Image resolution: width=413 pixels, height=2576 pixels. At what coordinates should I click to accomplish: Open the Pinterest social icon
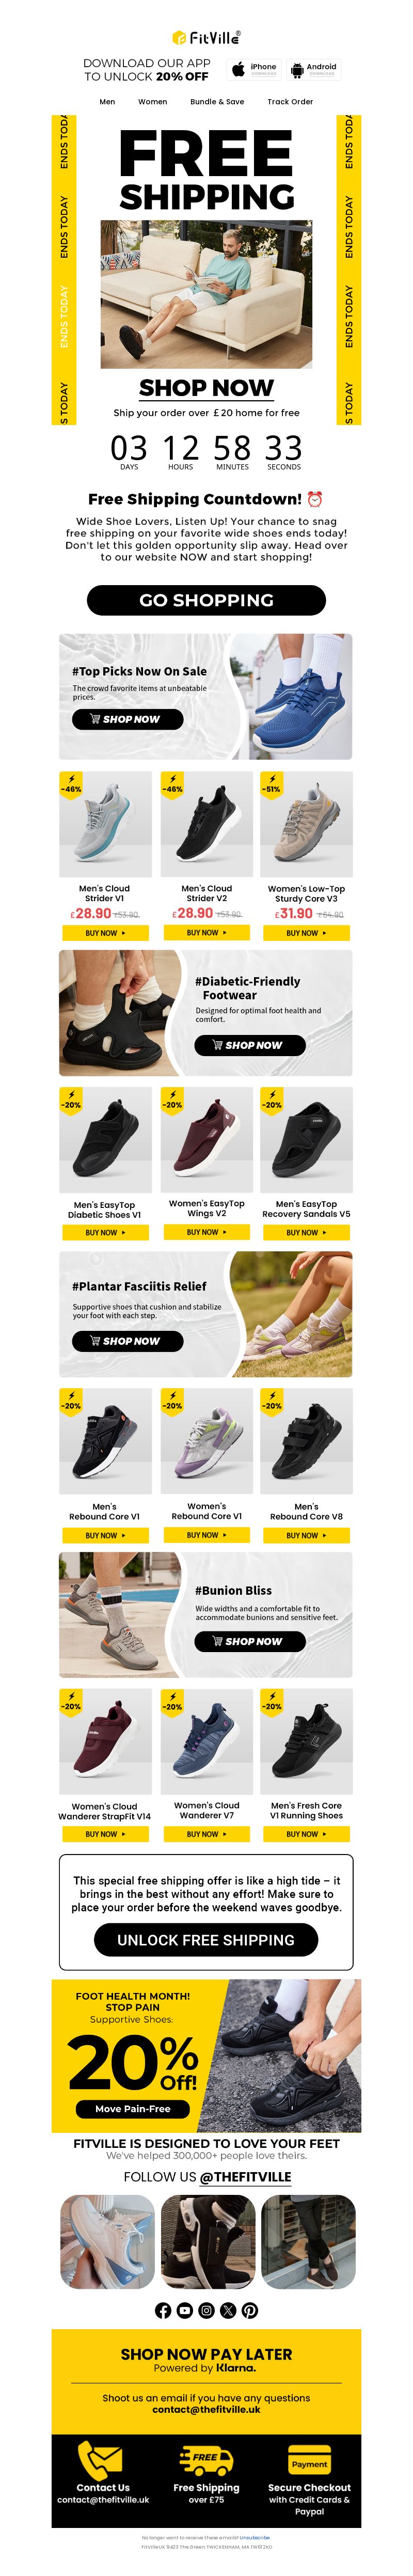(250, 2310)
